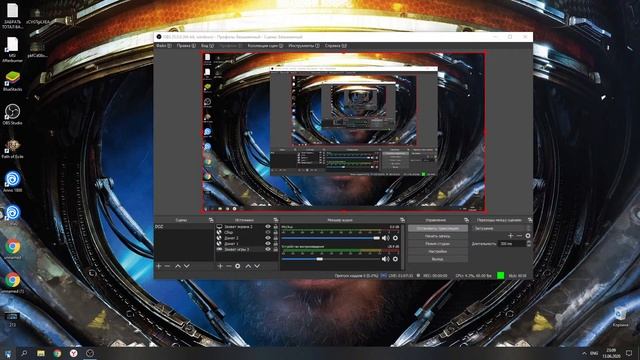640x360 pixels.
Task: Click Режим студии button
Action: [x=438, y=244]
